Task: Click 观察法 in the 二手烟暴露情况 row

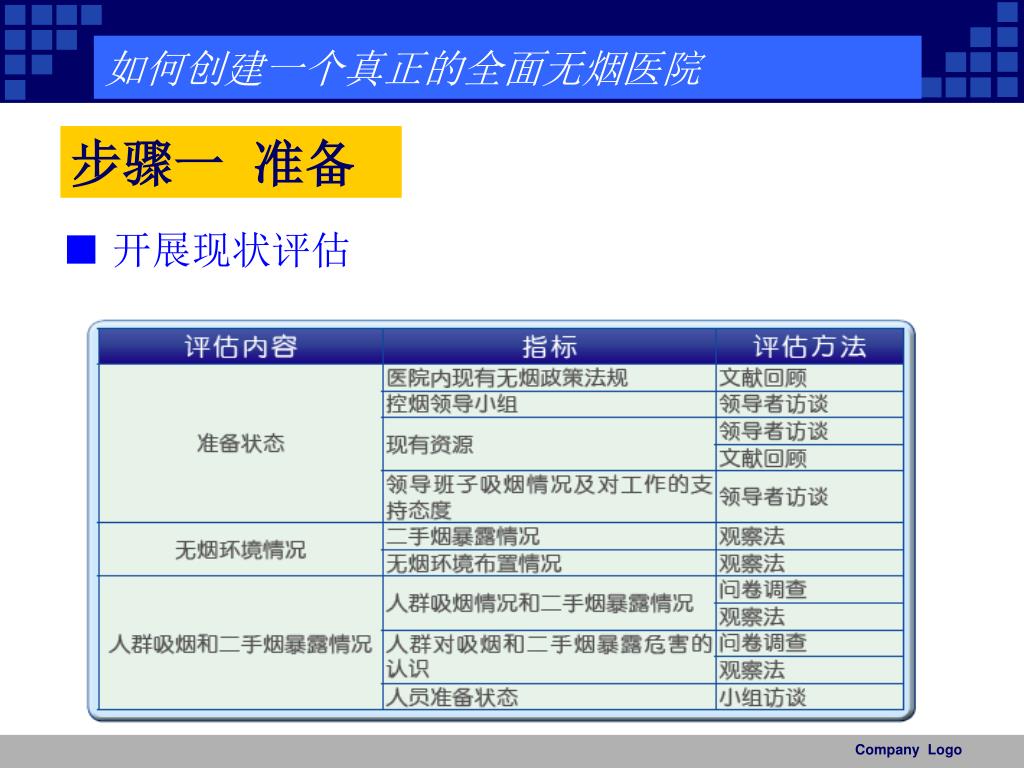Action: pyautogui.click(x=810, y=536)
